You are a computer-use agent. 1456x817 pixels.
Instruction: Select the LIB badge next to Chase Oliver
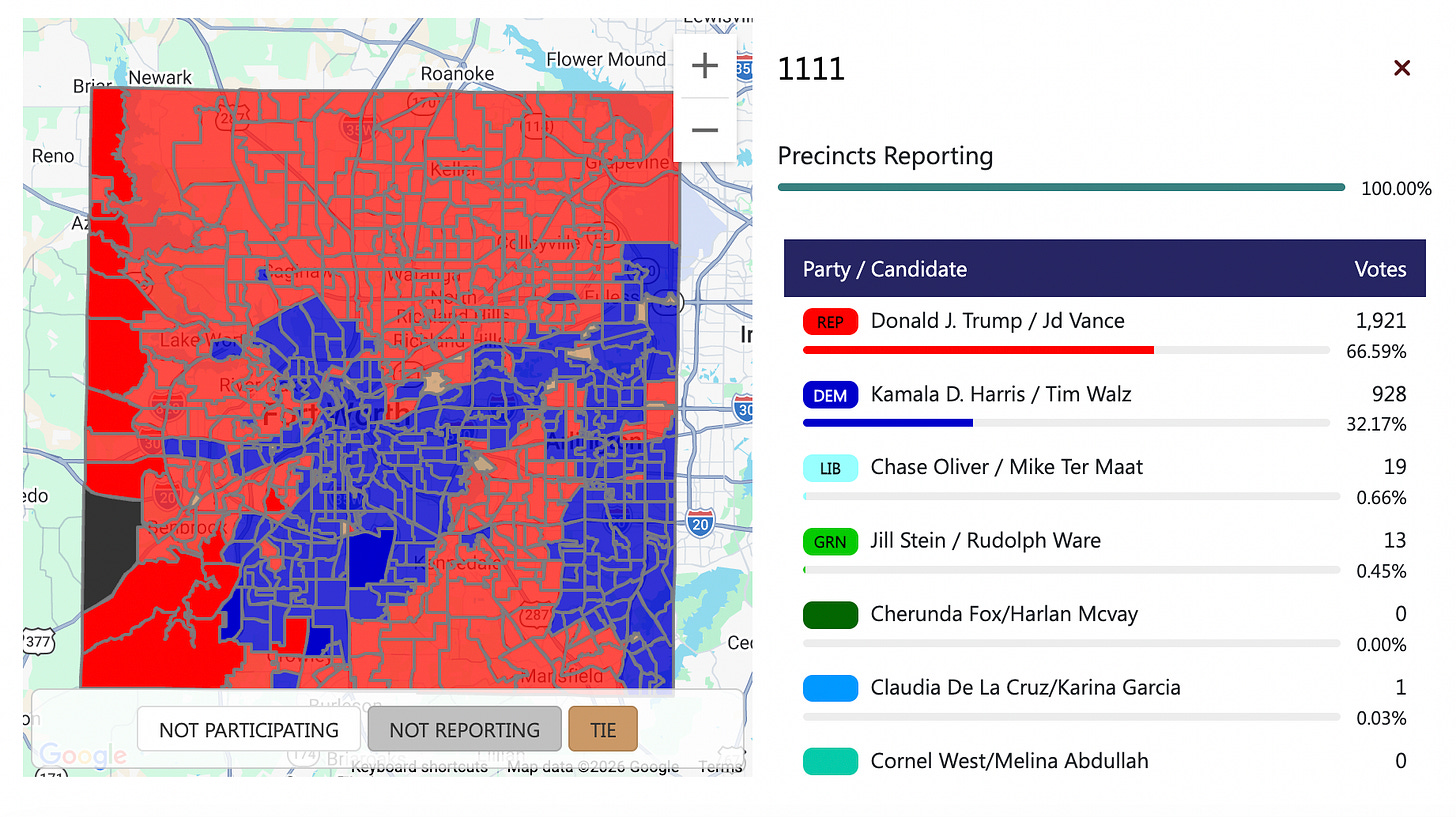830,468
